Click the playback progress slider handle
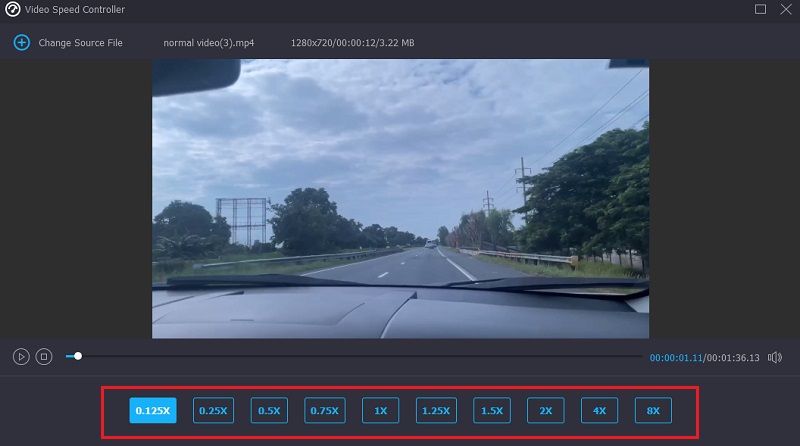This screenshot has width=800, height=446. (78, 356)
